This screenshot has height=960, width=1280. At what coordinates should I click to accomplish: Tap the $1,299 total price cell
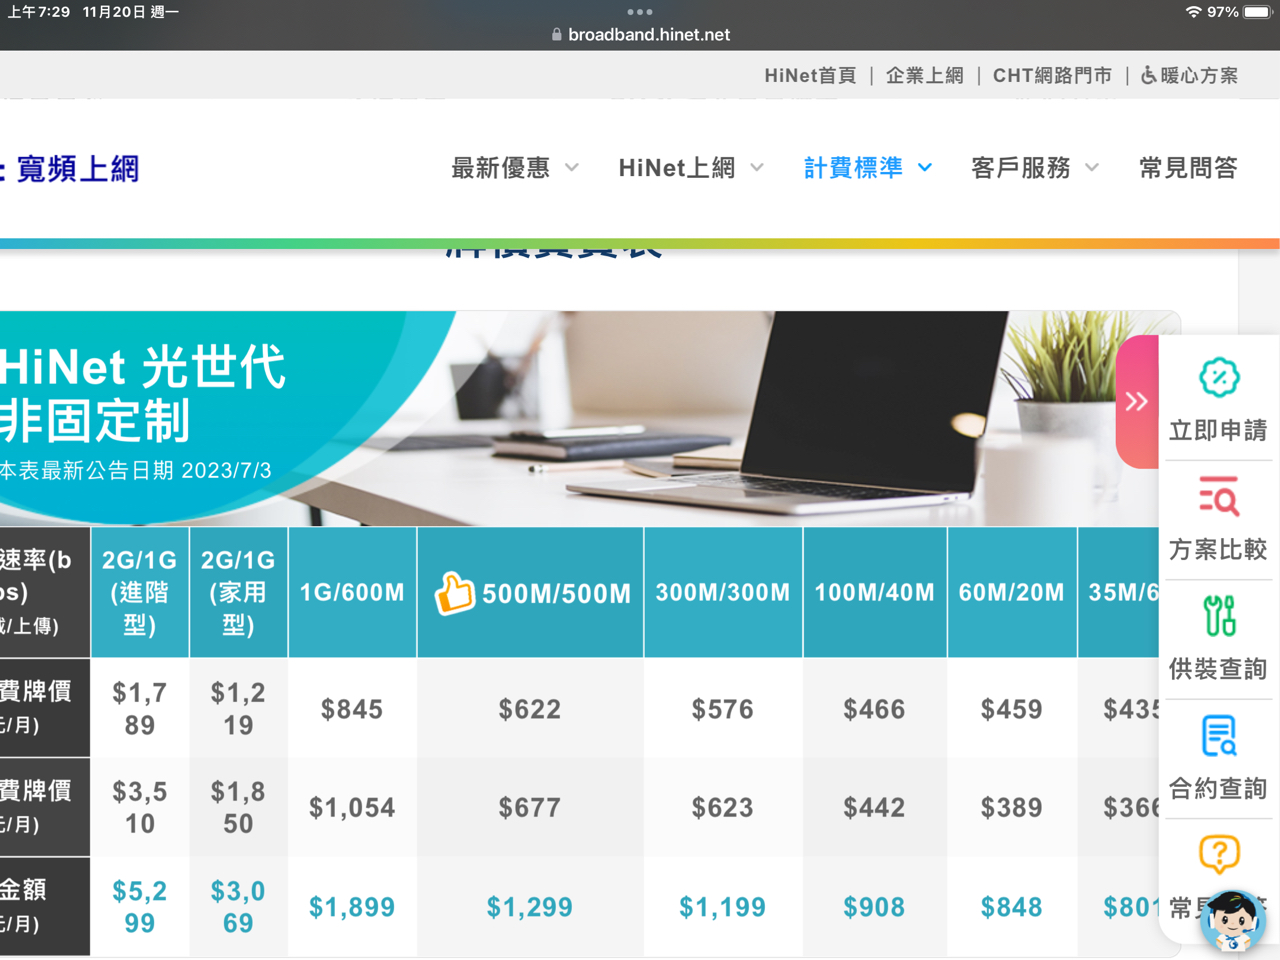tap(530, 907)
